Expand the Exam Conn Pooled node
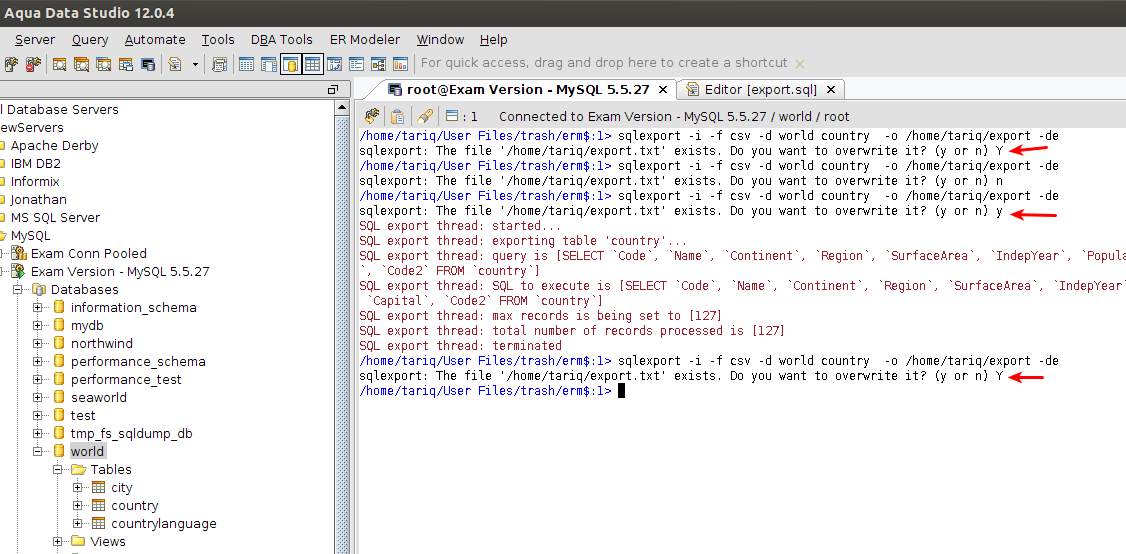Viewport: 1126px width, 554px height. pyautogui.click(x=1, y=254)
